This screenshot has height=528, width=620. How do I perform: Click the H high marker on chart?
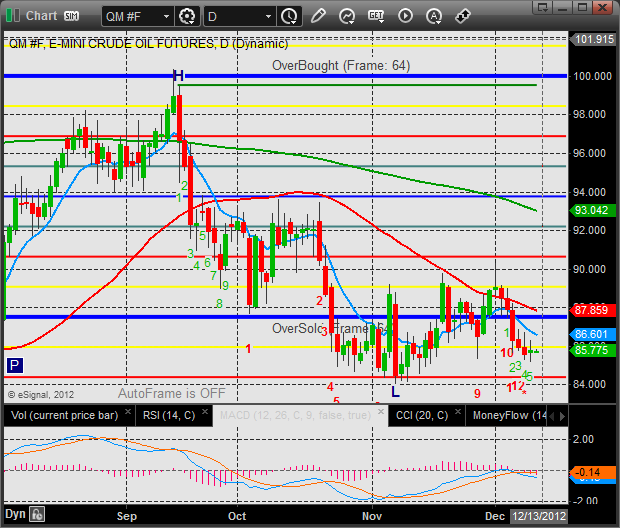pyautogui.click(x=178, y=76)
